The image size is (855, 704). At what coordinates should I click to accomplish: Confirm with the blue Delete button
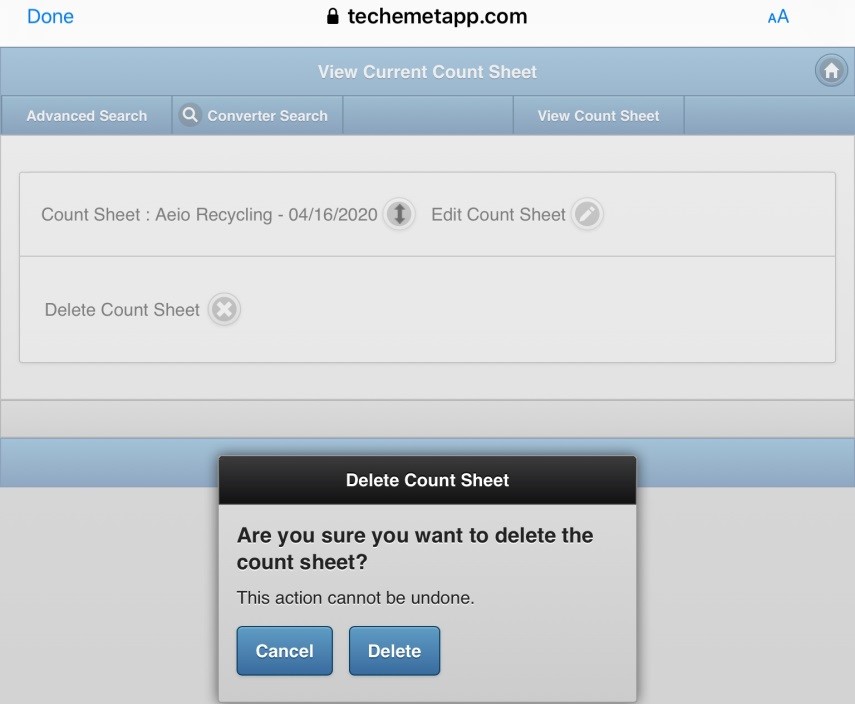394,651
